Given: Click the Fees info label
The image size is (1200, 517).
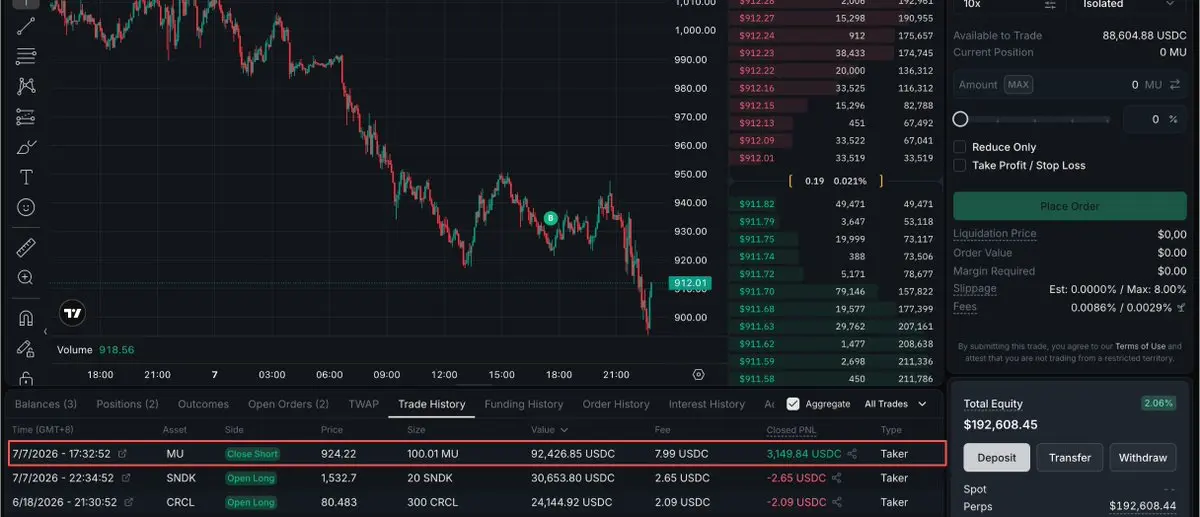Looking at the screenshot, I should point(965,307).
